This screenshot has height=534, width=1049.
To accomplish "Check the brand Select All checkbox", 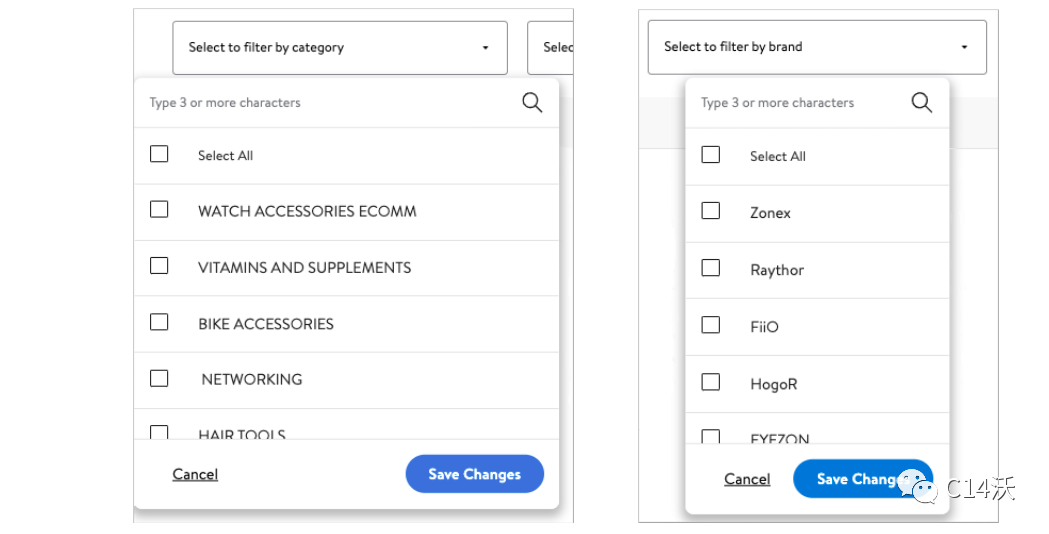I will point(711,155).
